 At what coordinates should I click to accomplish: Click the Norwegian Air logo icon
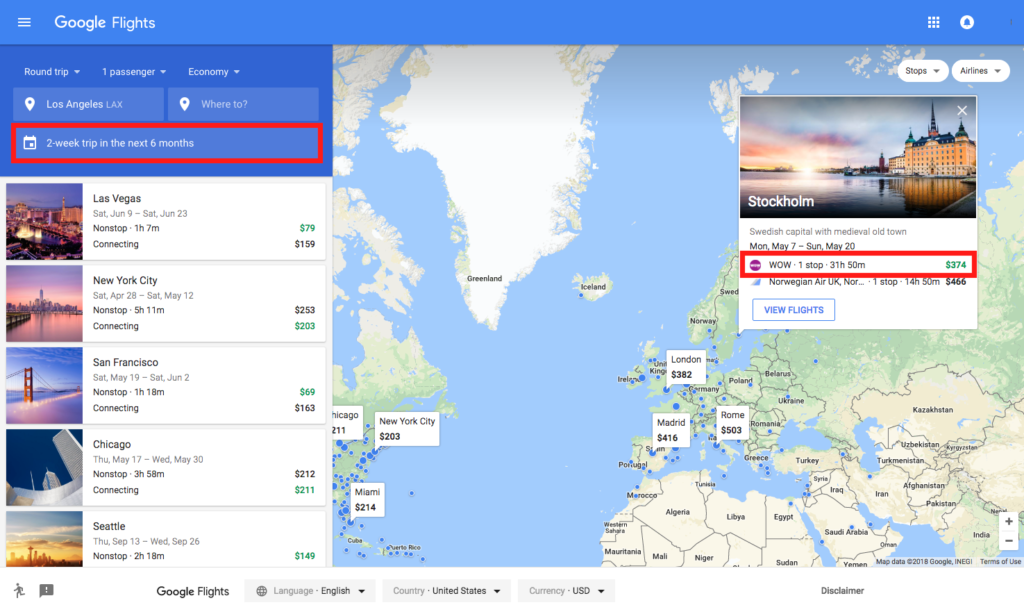pos(756,282)
